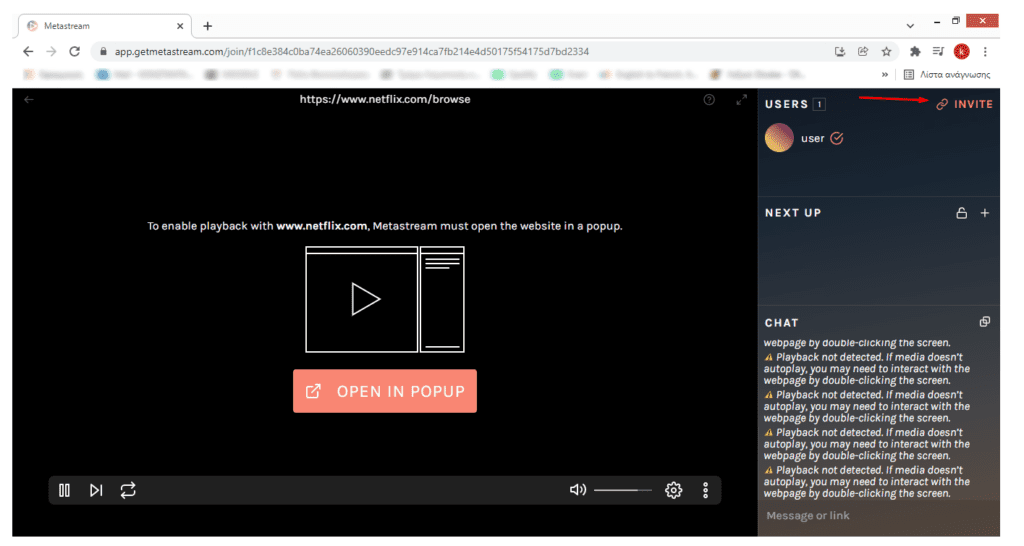Click the USERS count badge
Image resolution: width=1024 pixels, height=546 pixels.
819,104
